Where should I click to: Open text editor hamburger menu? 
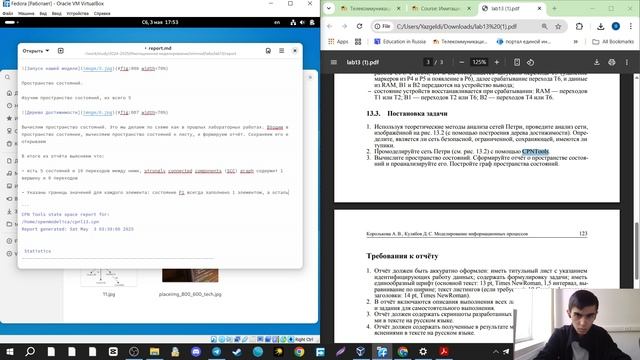tap(282, 51)
